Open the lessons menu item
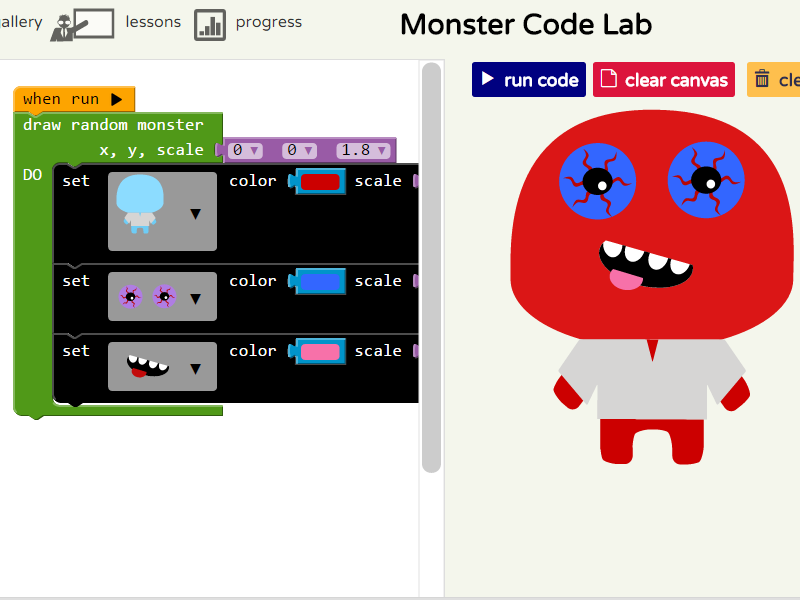 153,22
